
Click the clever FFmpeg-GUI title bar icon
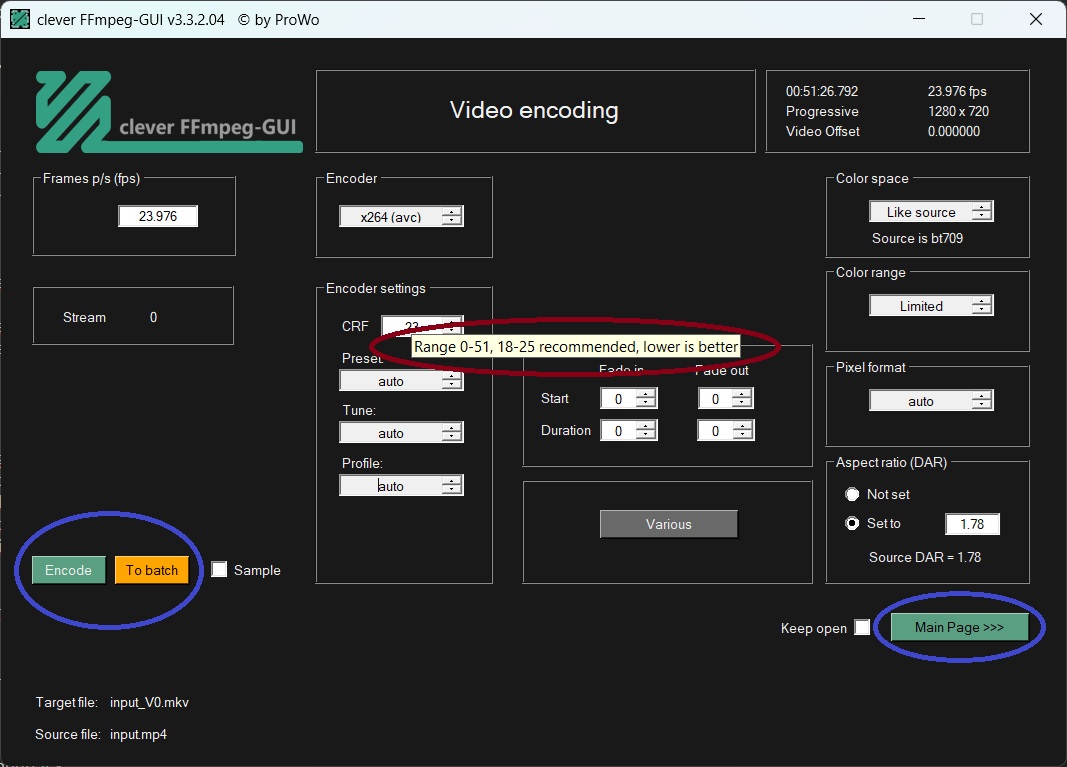point(20,19)
